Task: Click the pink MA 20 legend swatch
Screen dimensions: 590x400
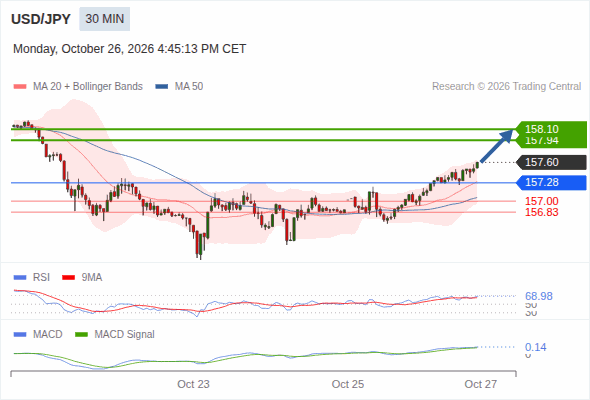Action: click(20, 87)
